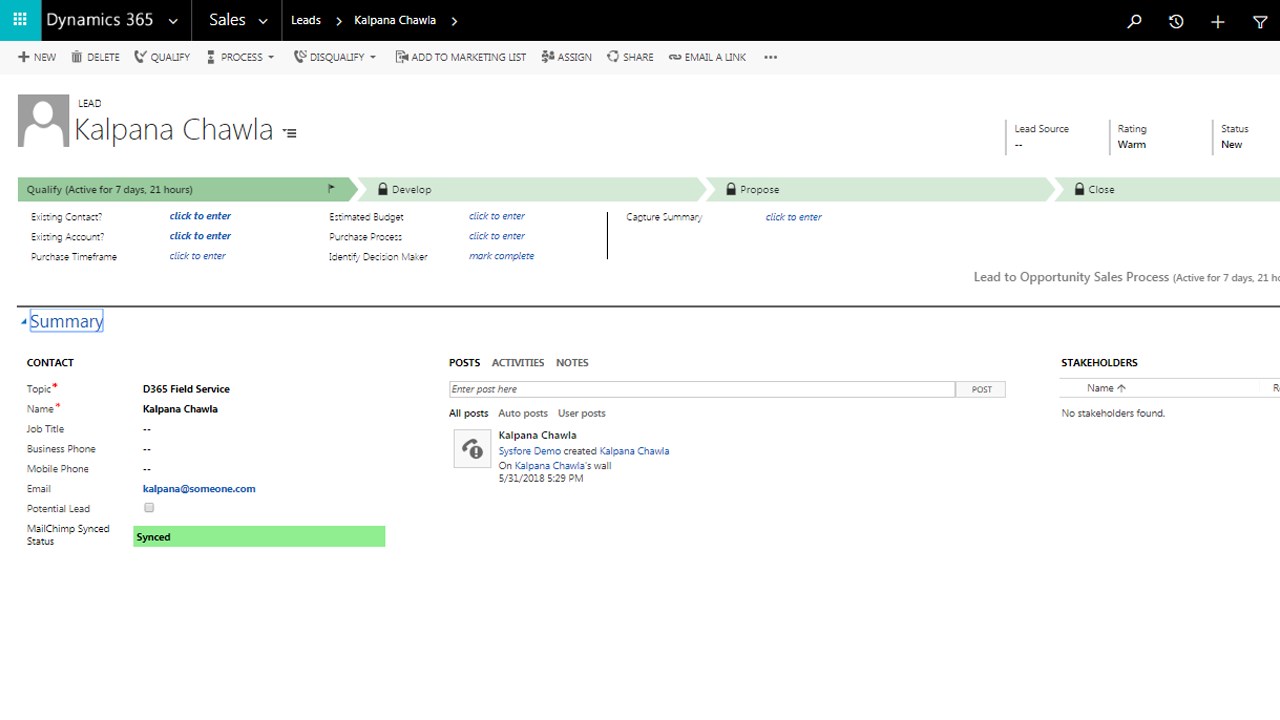Image resolution: width=1280 pixels, height=720 pixels.
Task: Click the green Synced status field
Action: coord(259,537)
